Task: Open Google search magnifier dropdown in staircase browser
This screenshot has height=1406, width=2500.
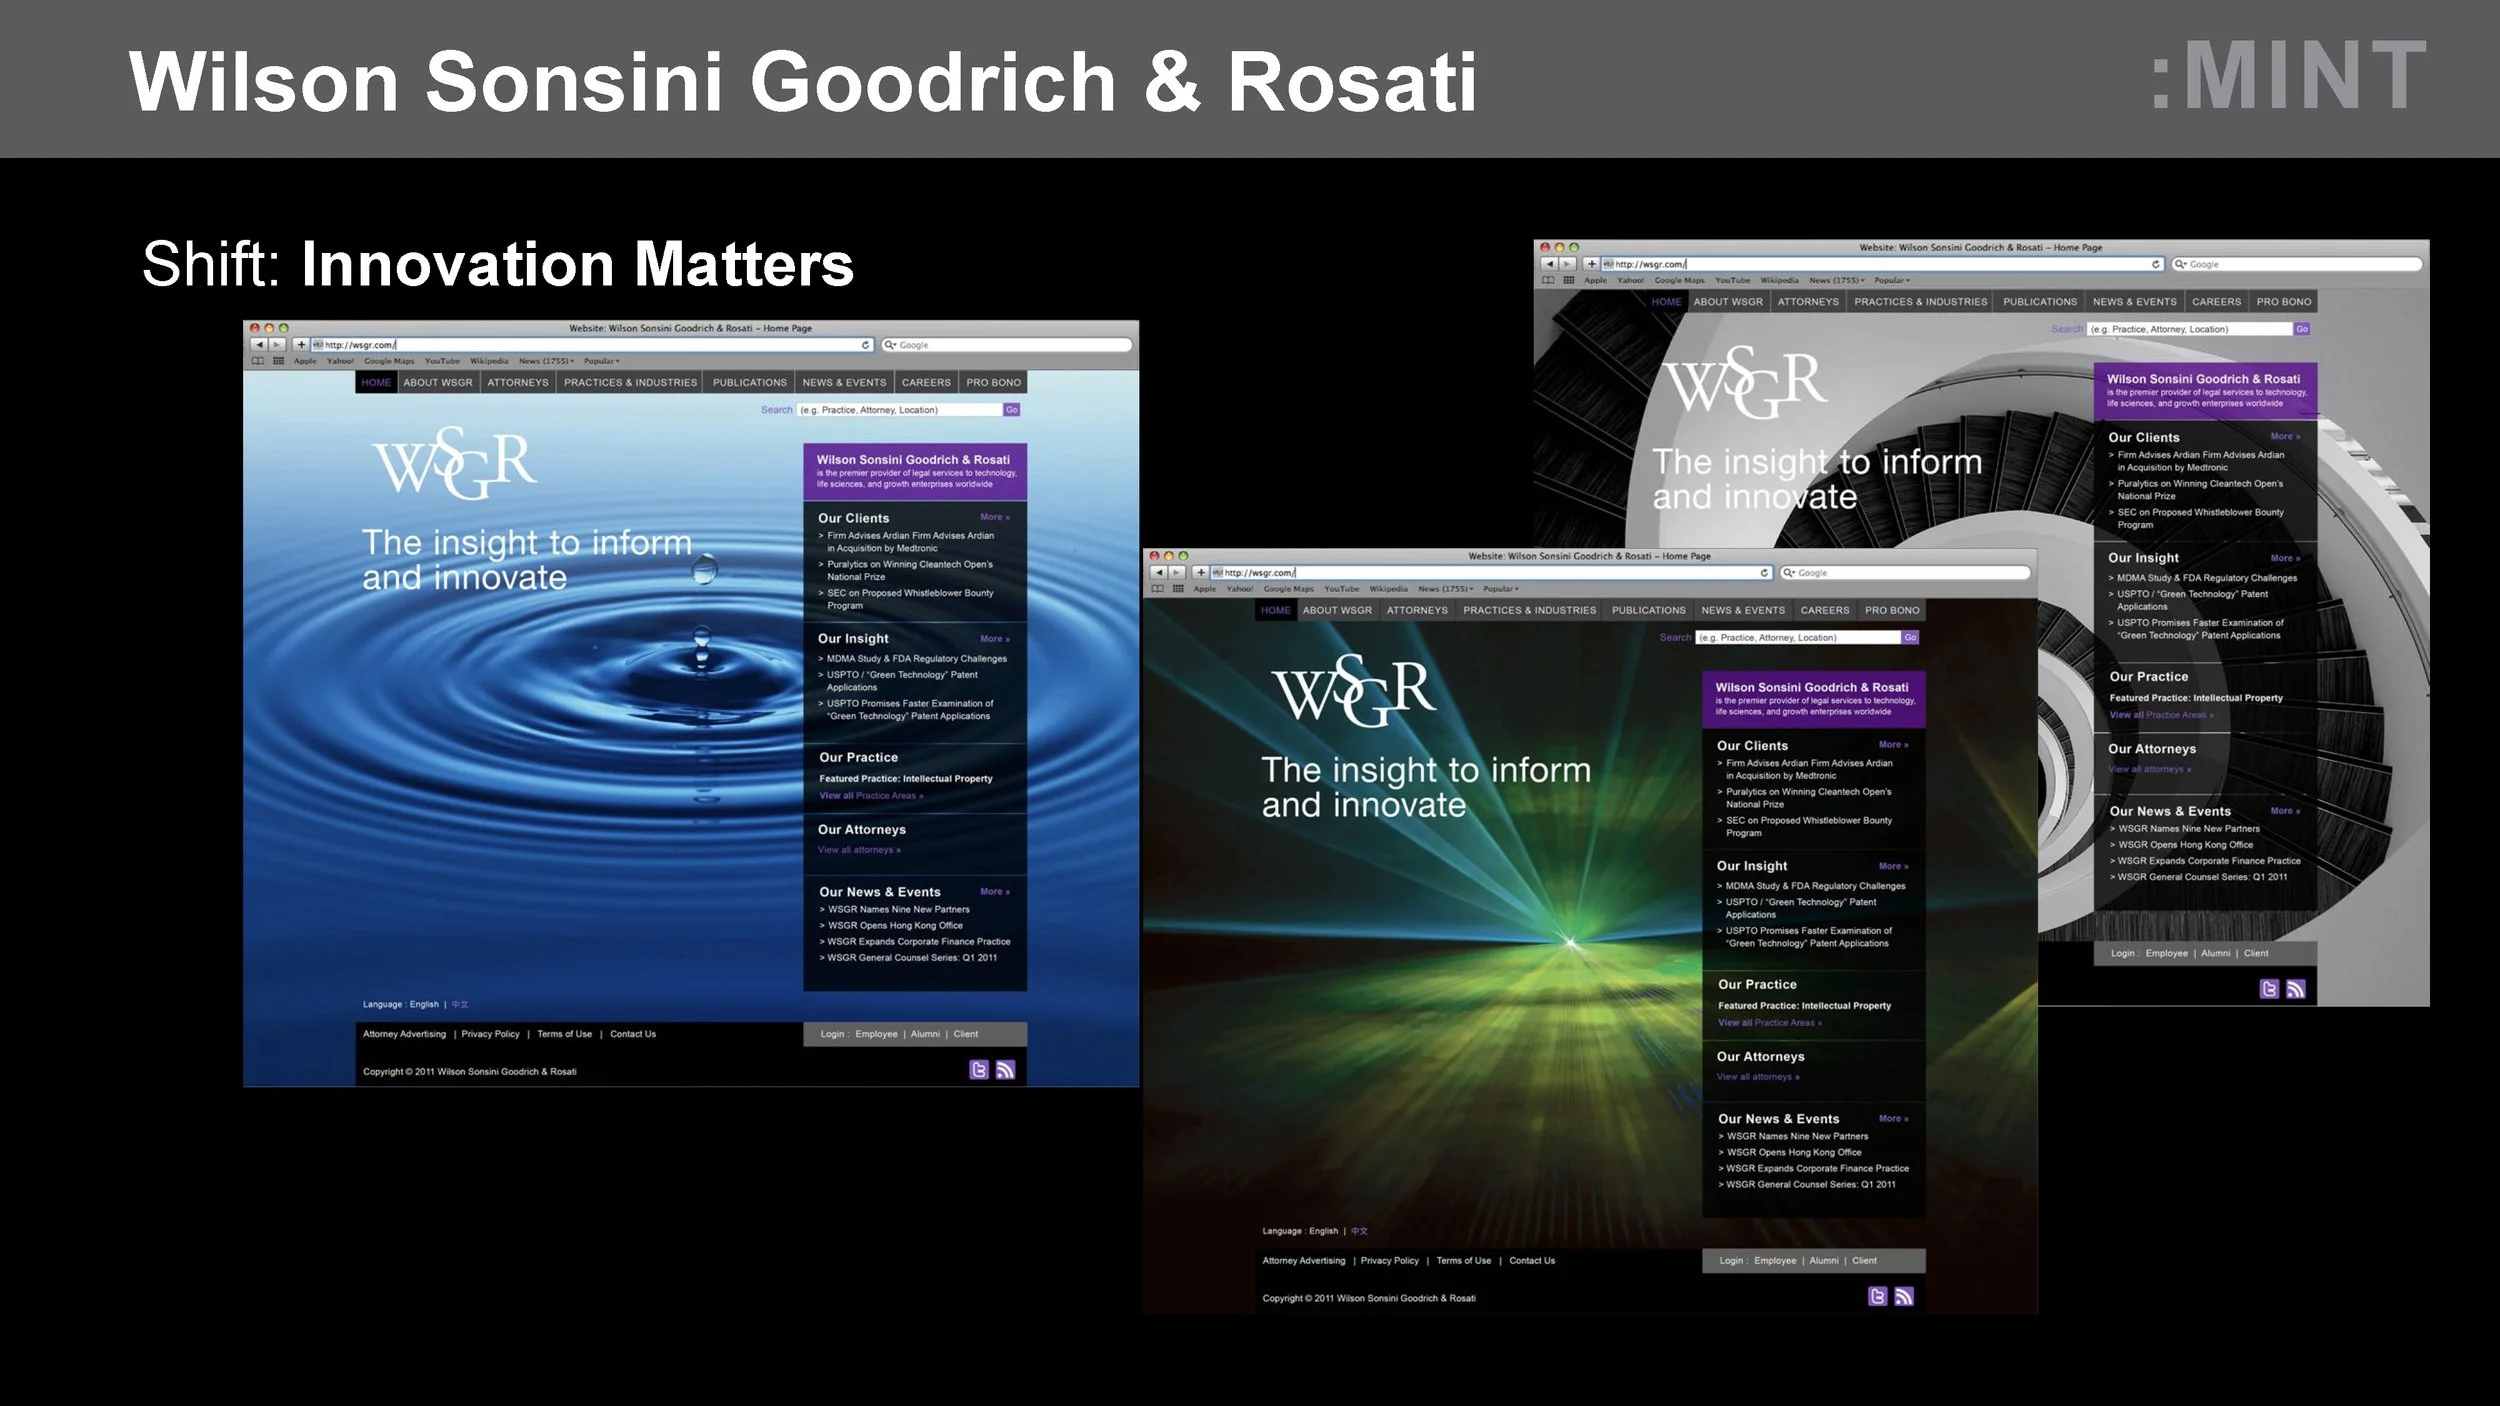Action: click(x=2180, y=264)
